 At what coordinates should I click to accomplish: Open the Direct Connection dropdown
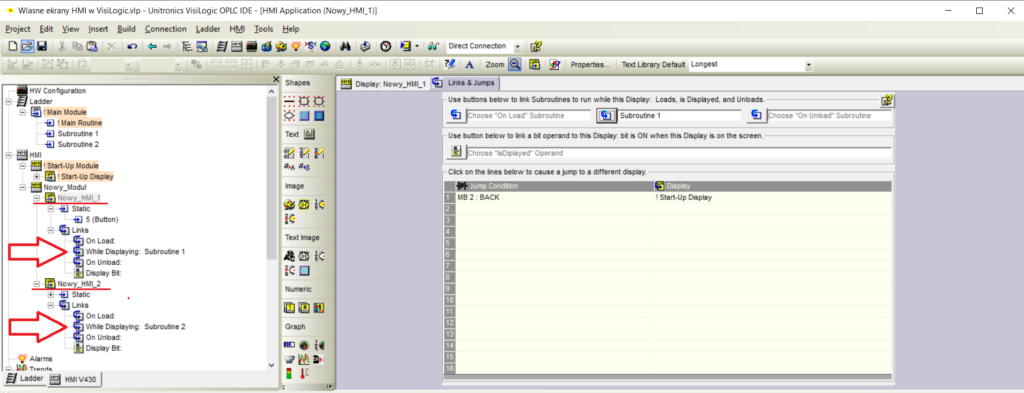(x=518, y=46)
